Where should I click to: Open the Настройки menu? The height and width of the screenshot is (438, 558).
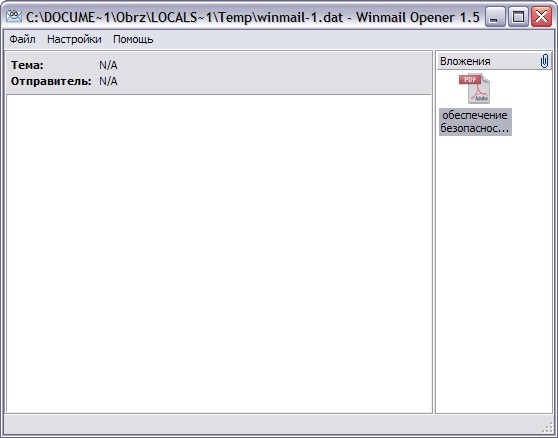(74, 39)
